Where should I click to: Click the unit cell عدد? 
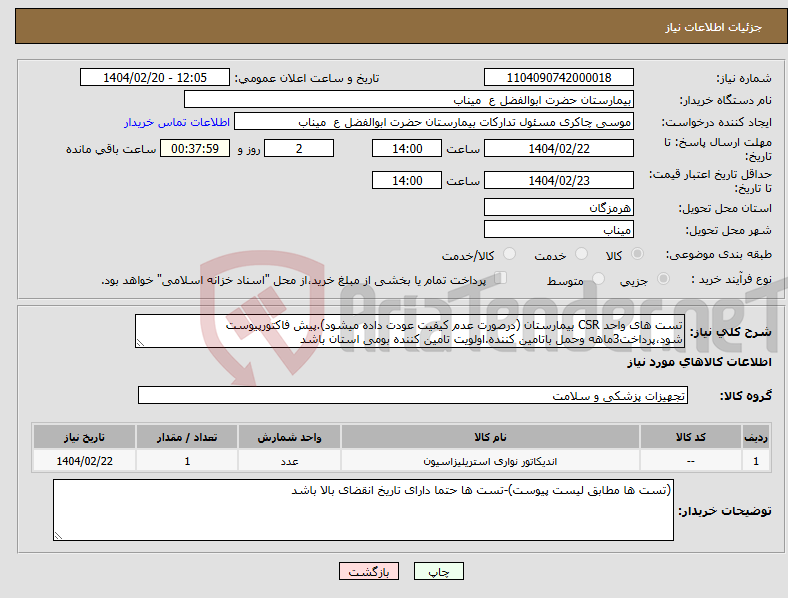(x=289, y=461)
